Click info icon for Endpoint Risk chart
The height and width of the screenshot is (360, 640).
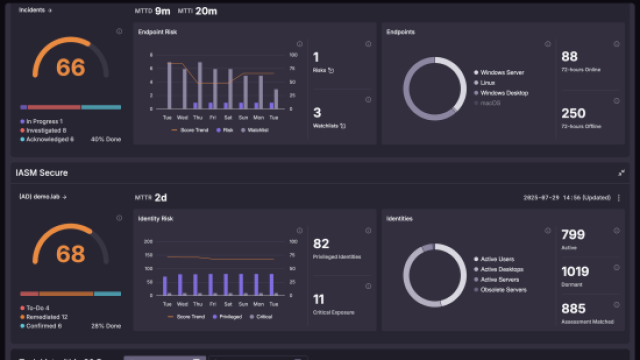pyautogui.click(x=300, y=44)
